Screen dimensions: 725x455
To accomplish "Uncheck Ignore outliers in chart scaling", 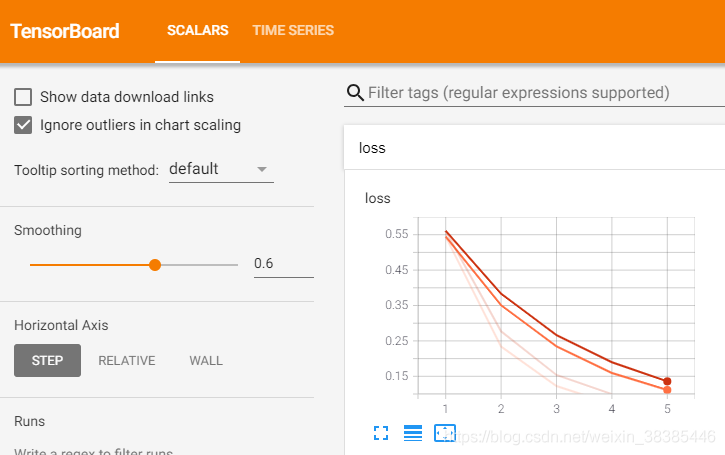I will click(x=23, y=125).
